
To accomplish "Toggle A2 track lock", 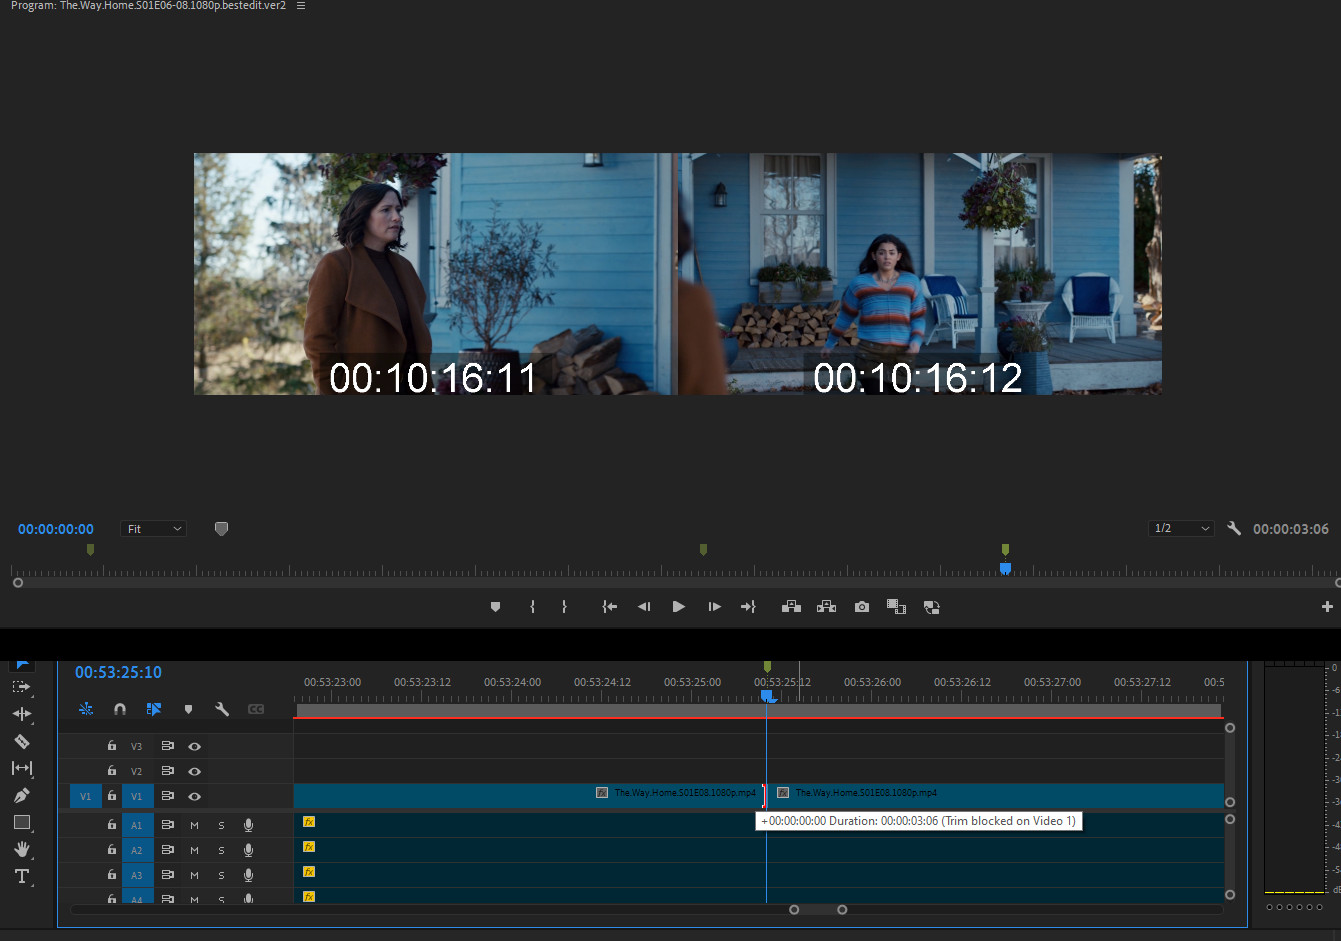I will (112, 850).
